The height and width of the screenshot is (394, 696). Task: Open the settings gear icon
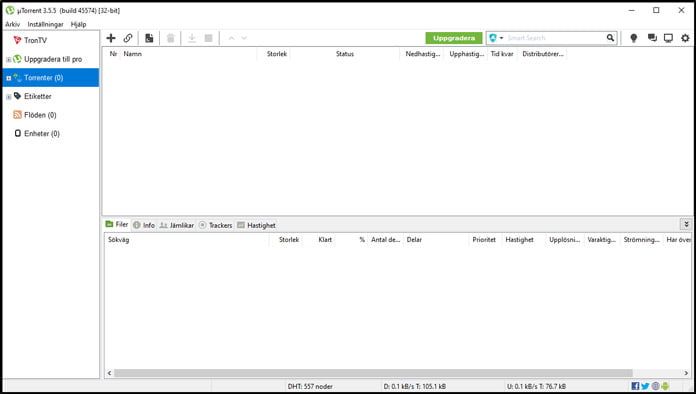(685, 38)
